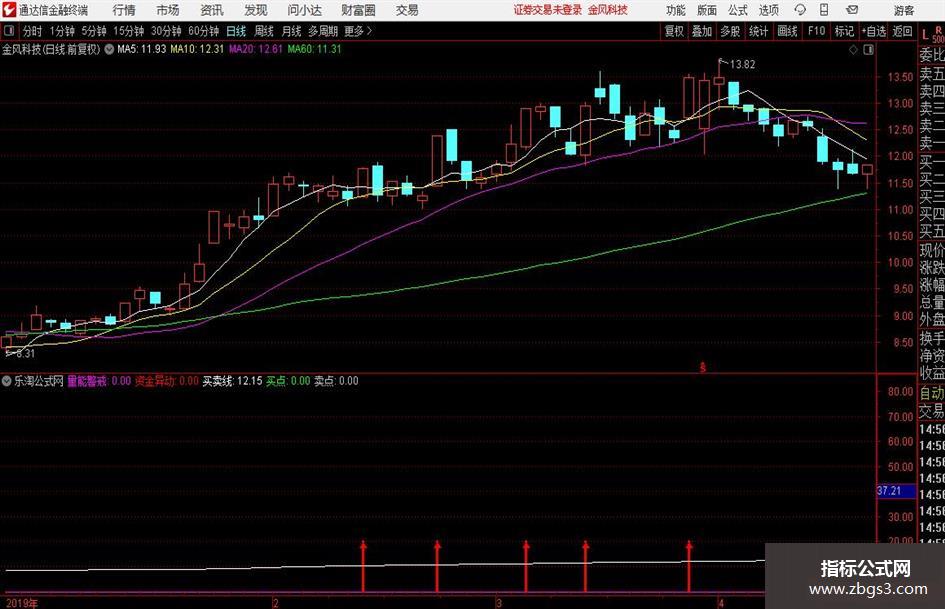The height and width of the screenshot is (609, 945).
Task: Open the headset customer service icon
Action: coord(800,10)
